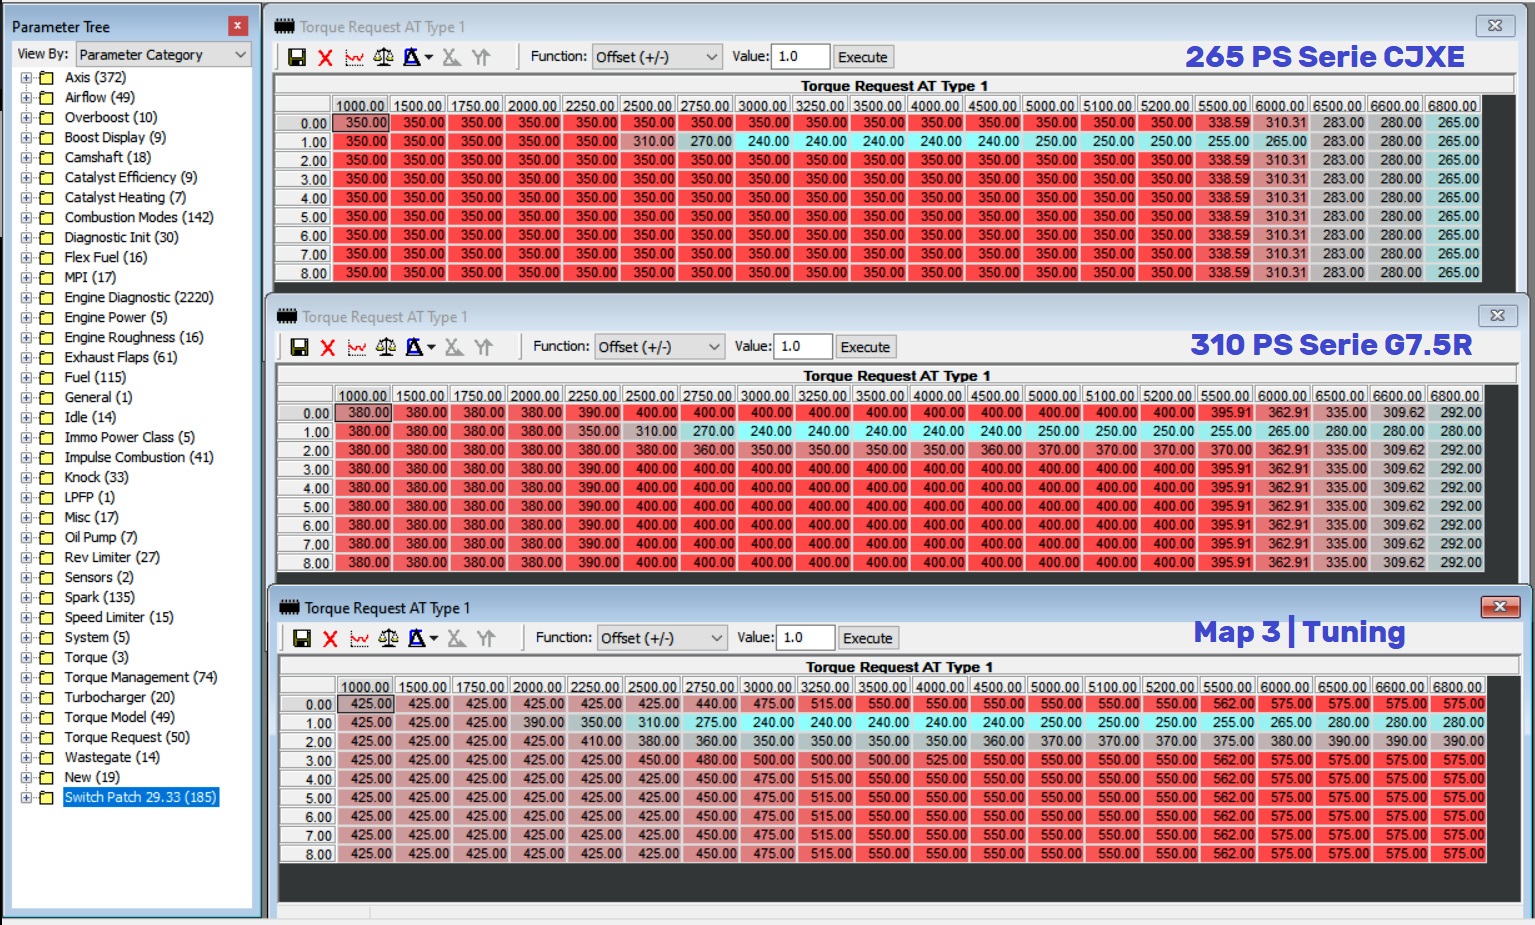Image resolution: width=1535 pixels, height=925 pixels.
Task: Select Switch Patch 29.33 (185) in tree
Action: click(140, 798)
